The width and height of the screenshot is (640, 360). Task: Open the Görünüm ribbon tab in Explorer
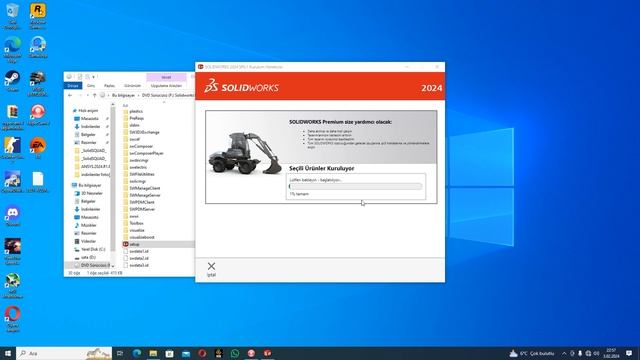click(x=132, y=86)
